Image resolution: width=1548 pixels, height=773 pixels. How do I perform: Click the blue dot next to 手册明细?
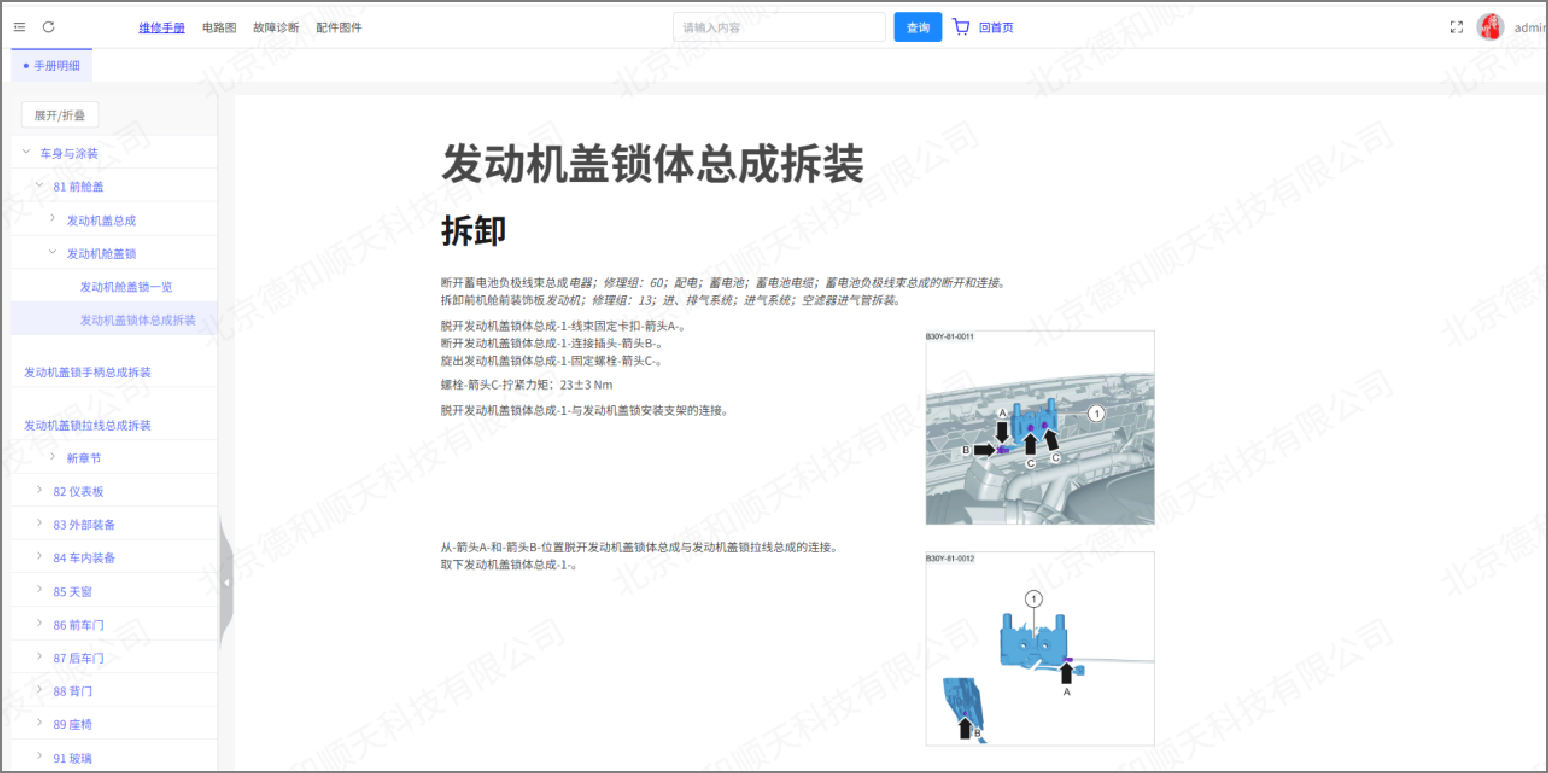click(x=24, y=64)
